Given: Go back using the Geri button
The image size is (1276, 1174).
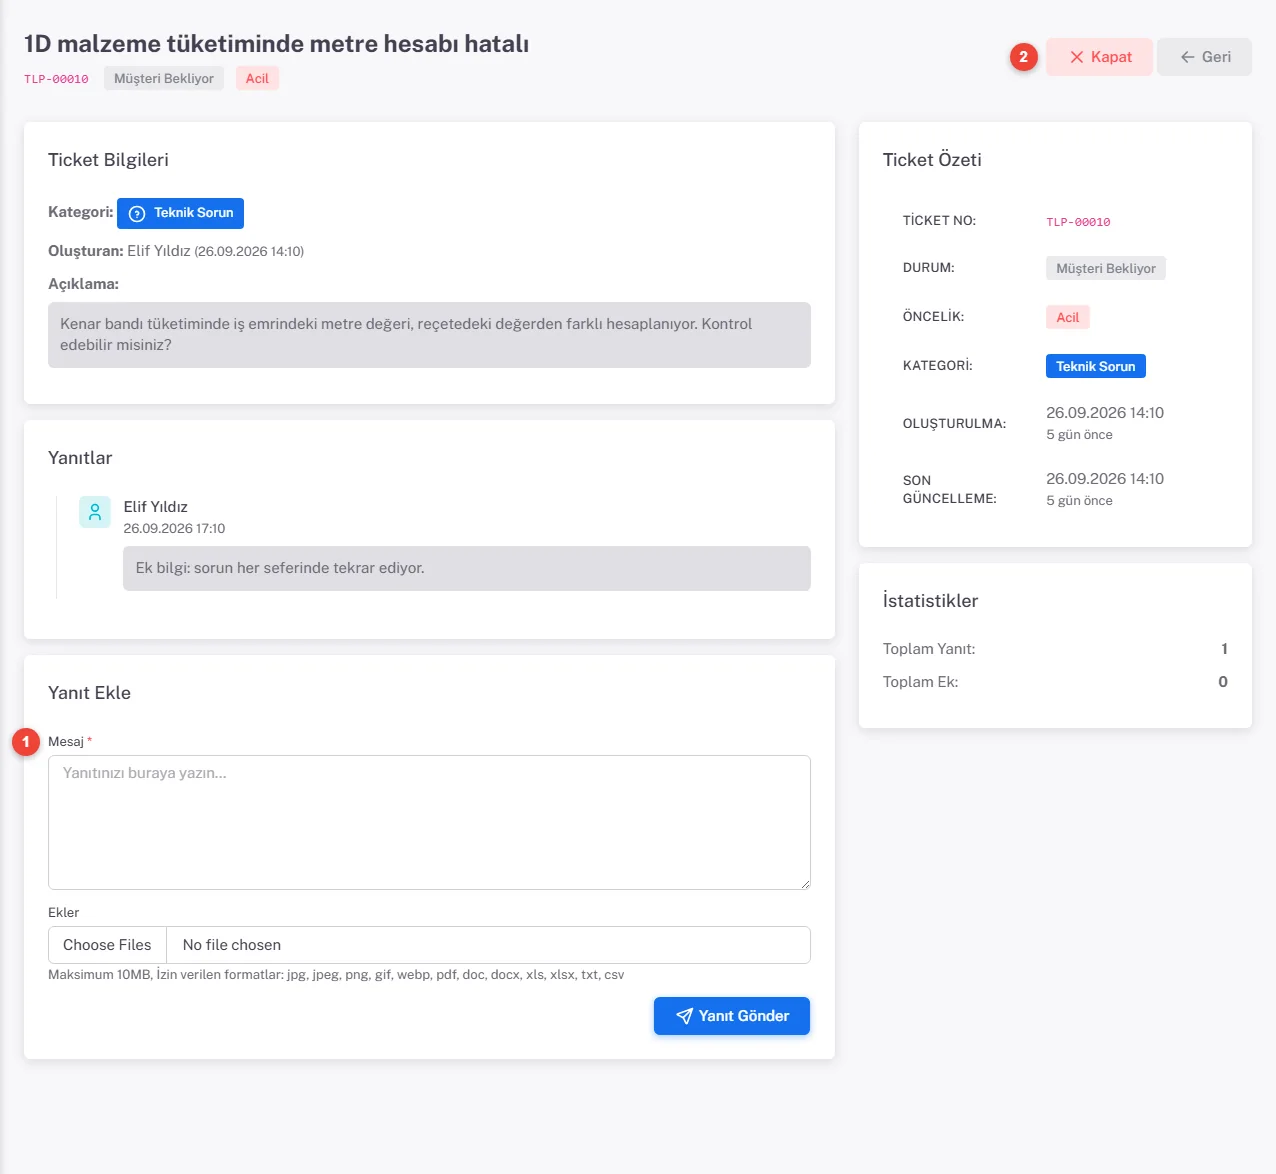Looking at the screenshot, I should [1204, 57].
